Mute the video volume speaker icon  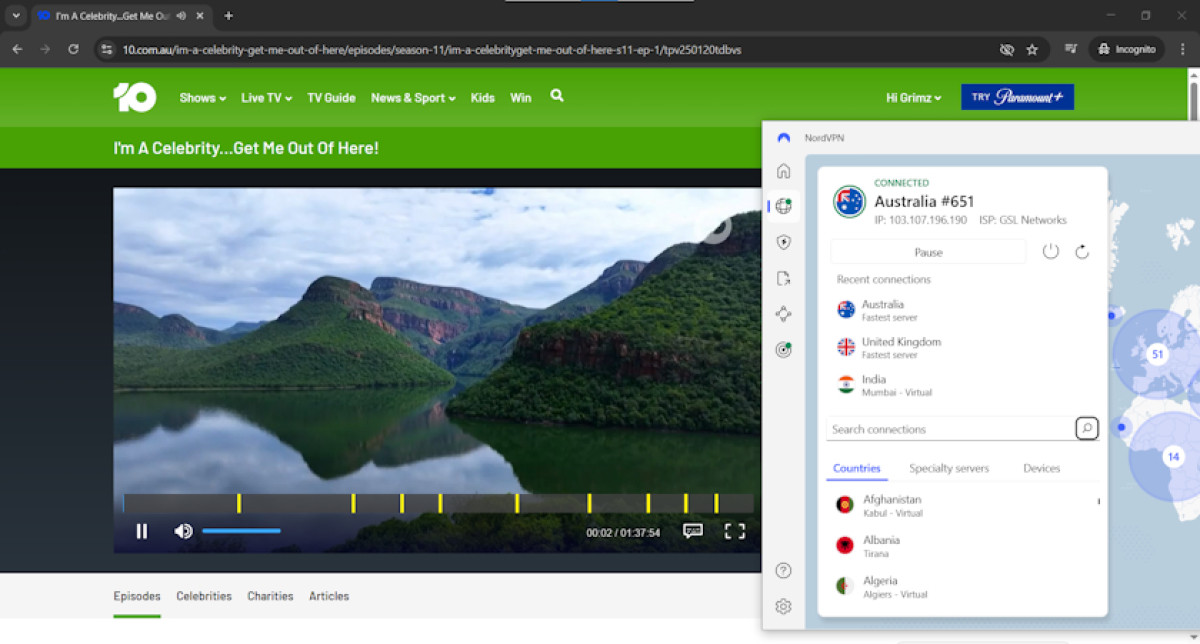[183, 531]
